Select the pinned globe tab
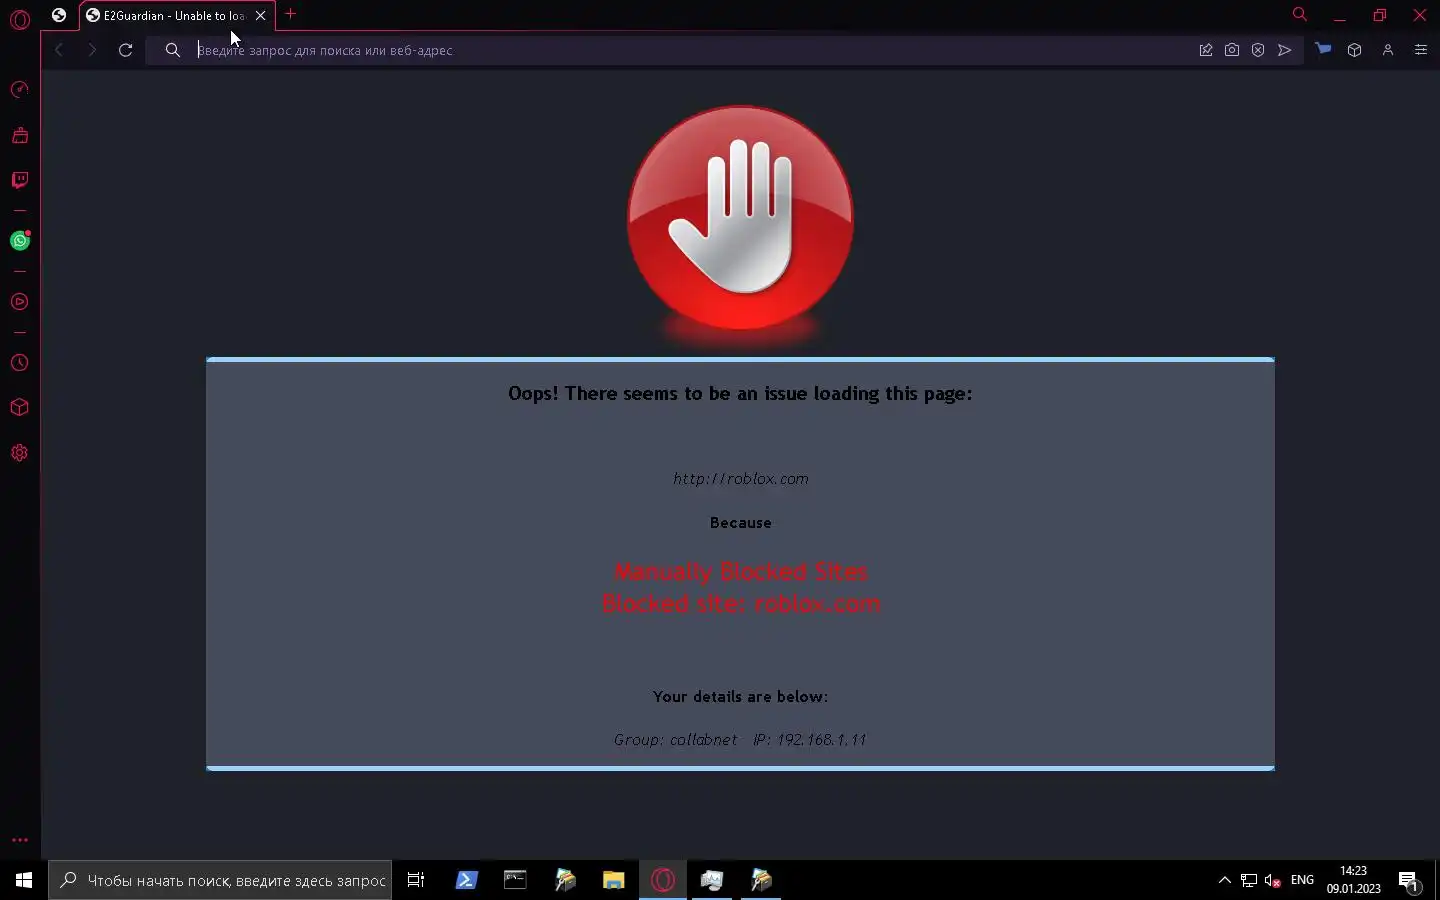The height and width of the screenshot is (900, 1440). pos(59,15)
